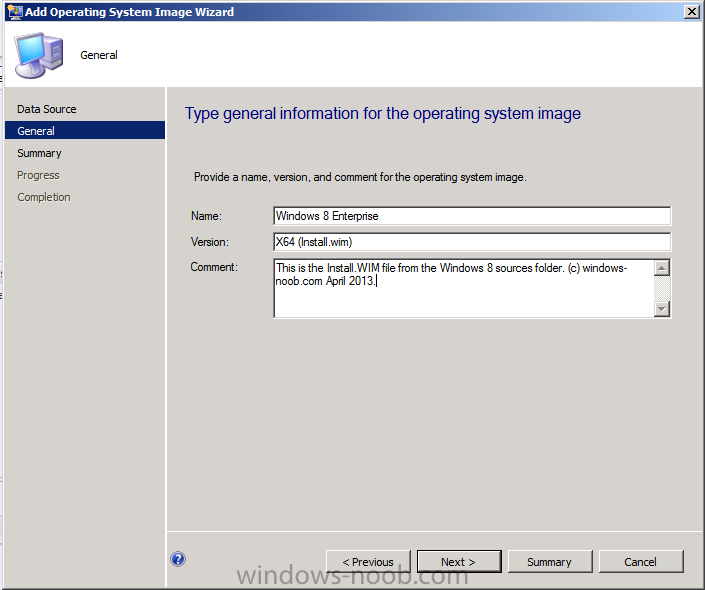Select the Progress step in sidebar
Image resolution: width=705 pixels, height=590 pixels.
click(x=38, y=175)
